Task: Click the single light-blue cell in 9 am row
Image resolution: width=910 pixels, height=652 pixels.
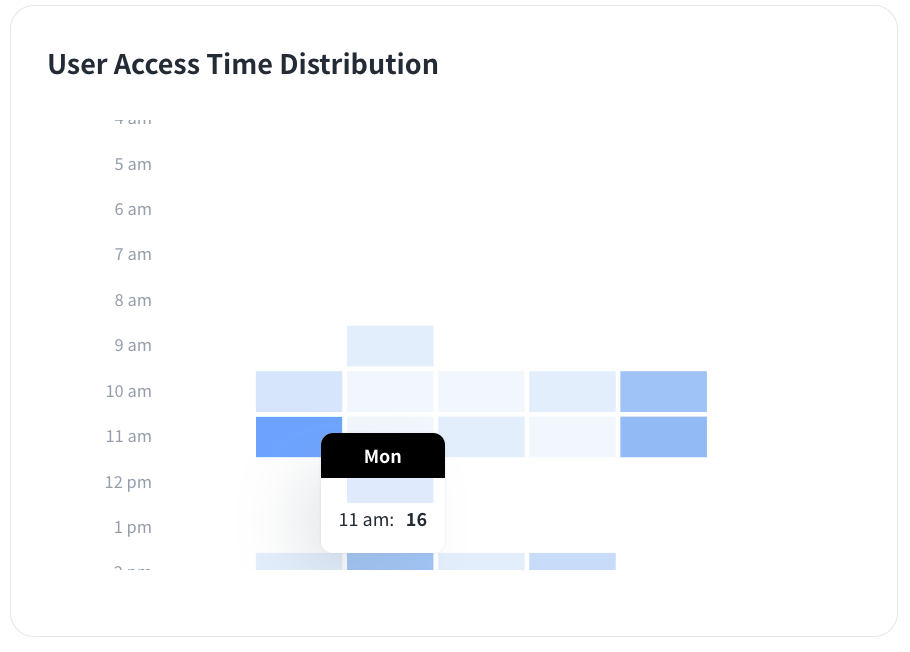Action: (x=390, y=346)
